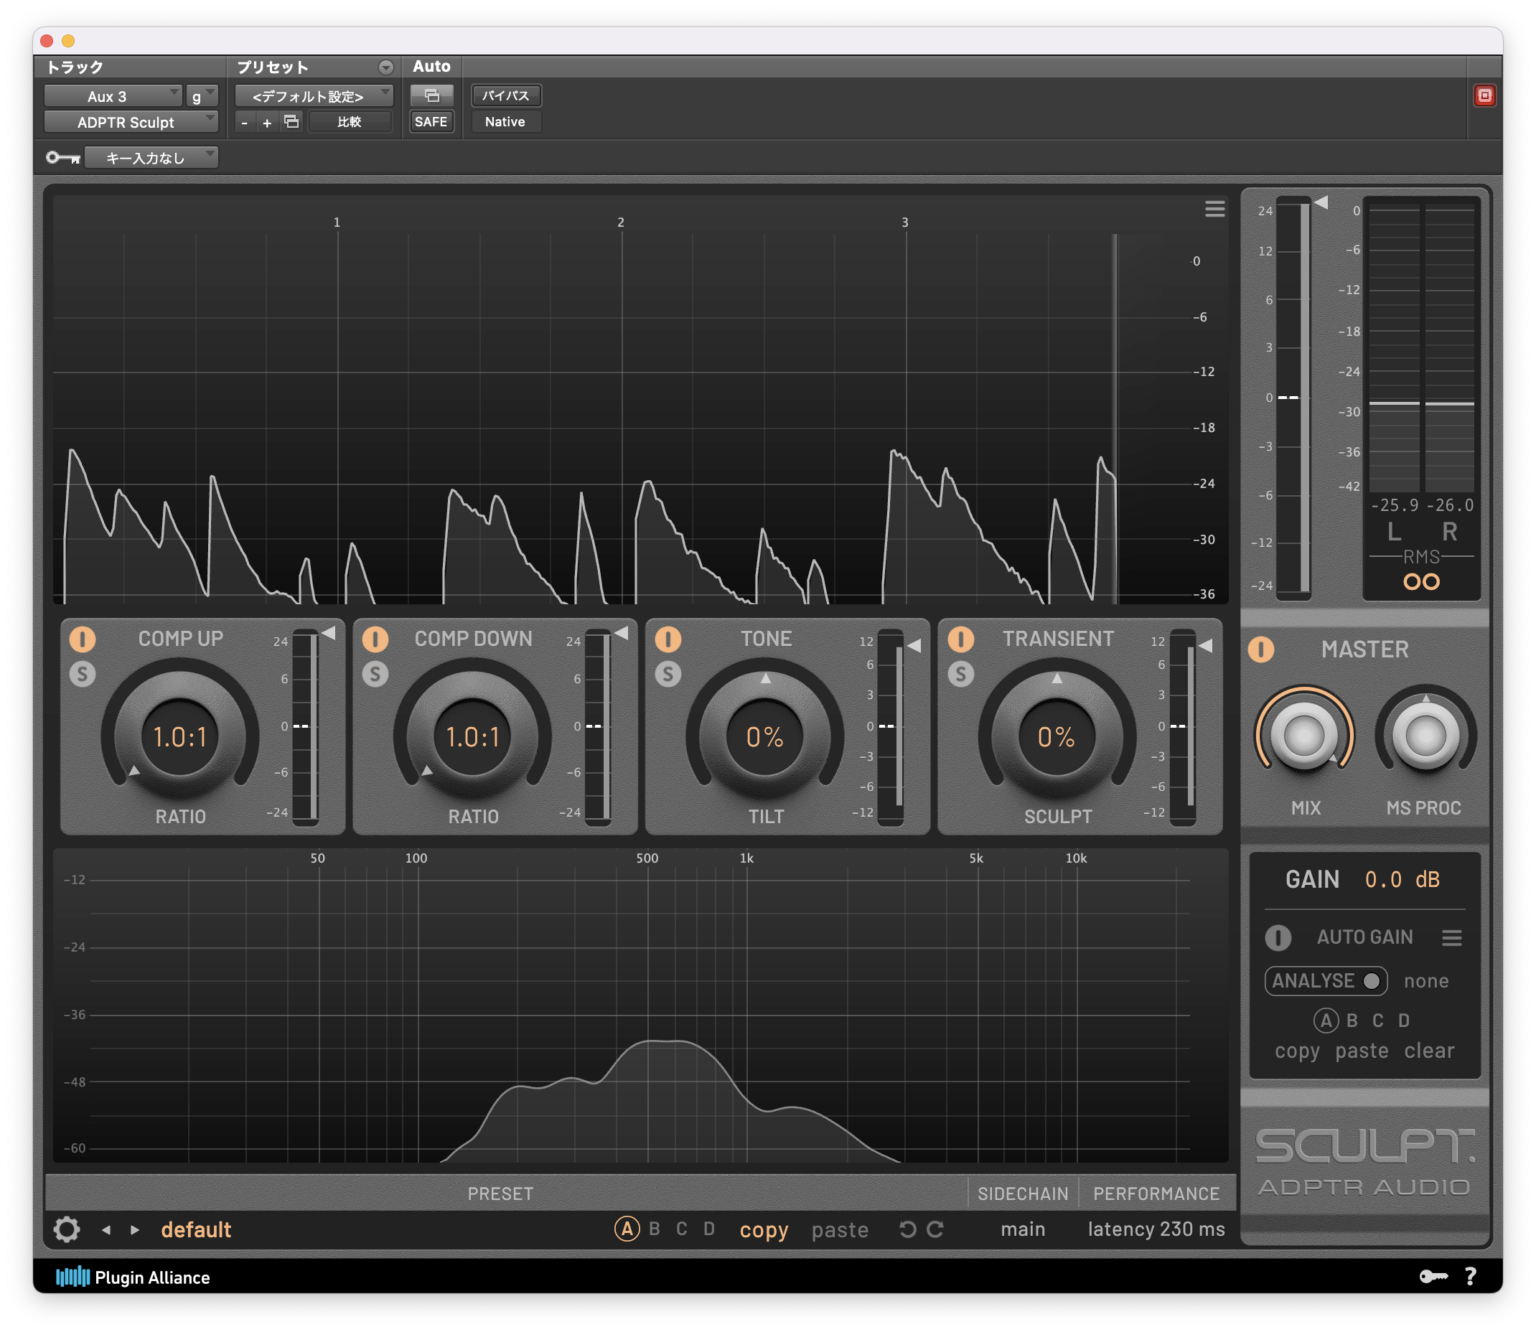This screenshot has width=1536, height=1332.
Task: Select the next preset arrow
Action: coord(135,1230)
